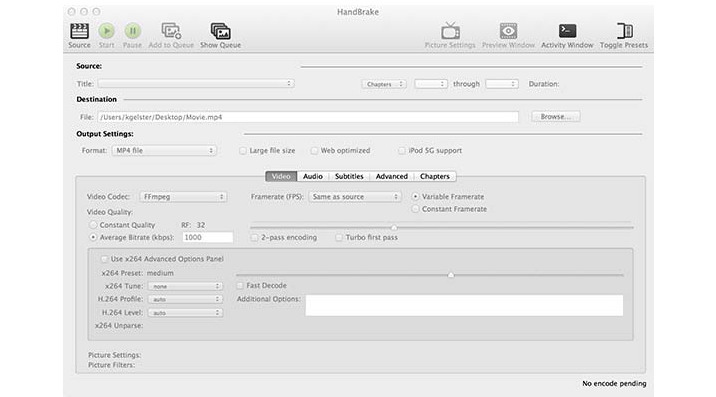716x397 pixels.
Task: Open the Source clapperboard icon
Action: pyautogui.click(x=79, y=31)
